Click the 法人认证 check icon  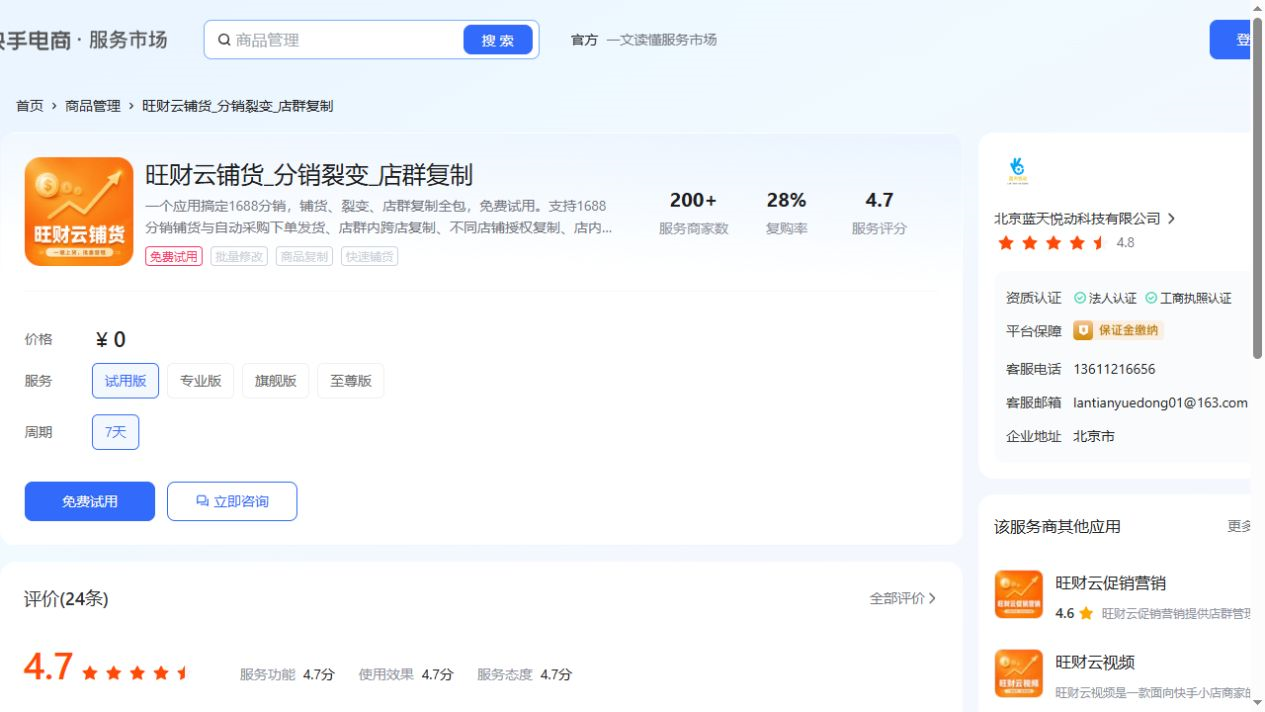click(x=1080, y=298)
